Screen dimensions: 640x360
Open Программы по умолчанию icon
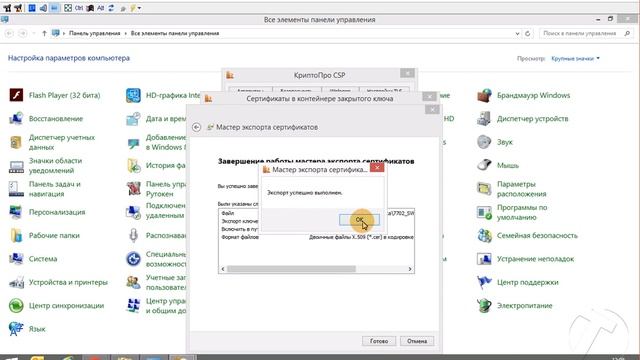coord(484,212)
